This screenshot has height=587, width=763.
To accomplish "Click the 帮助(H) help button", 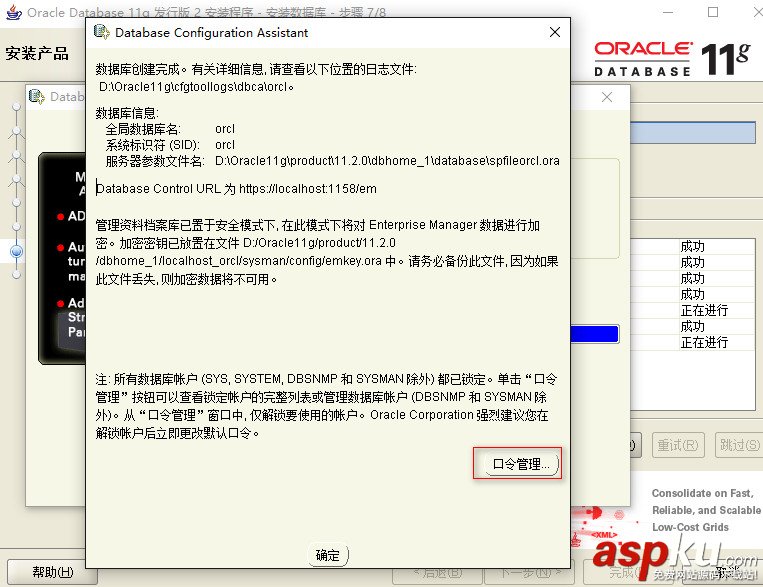I will (x=52, y=572).
